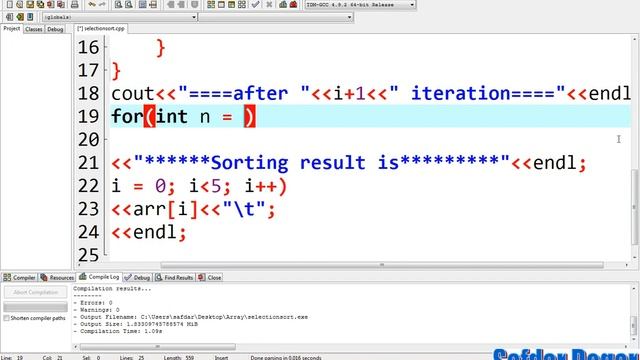Open the bottom panel Debug tab

click(138, 278)
